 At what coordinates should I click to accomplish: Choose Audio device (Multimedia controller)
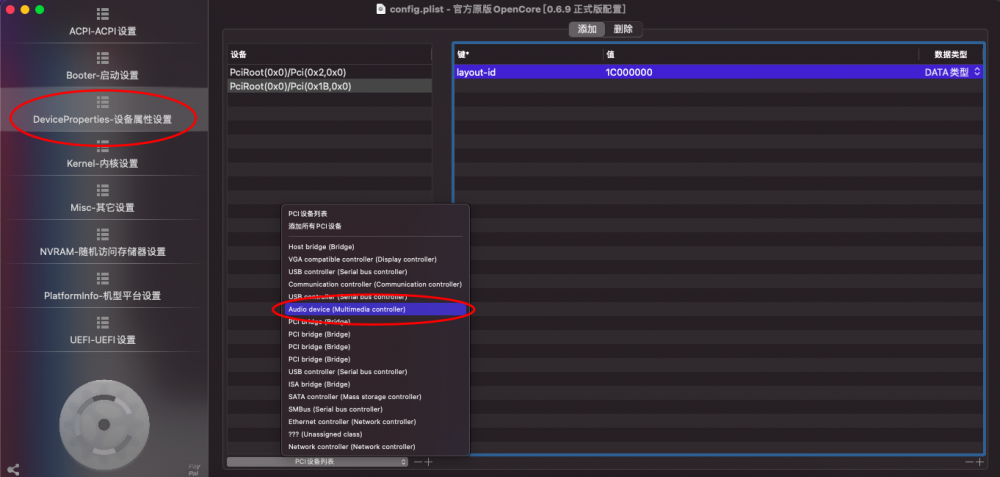point(375,309)
